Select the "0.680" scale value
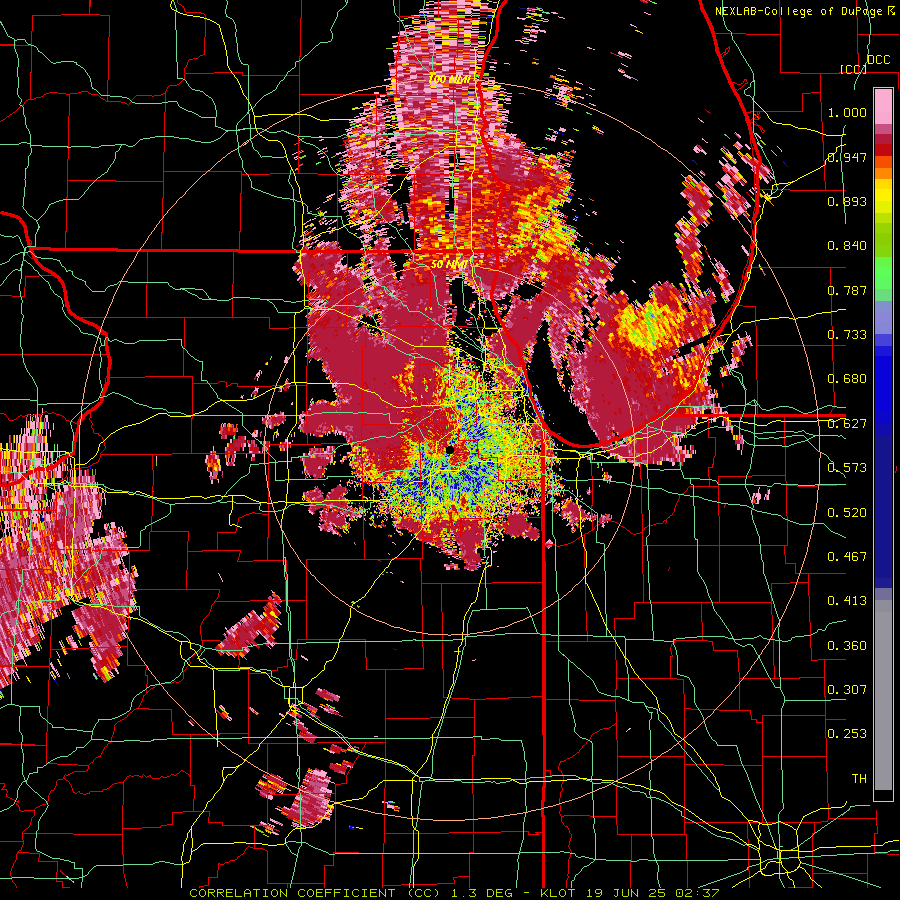The width and height of the screenshot is (900, 900). tap(847, 379)
